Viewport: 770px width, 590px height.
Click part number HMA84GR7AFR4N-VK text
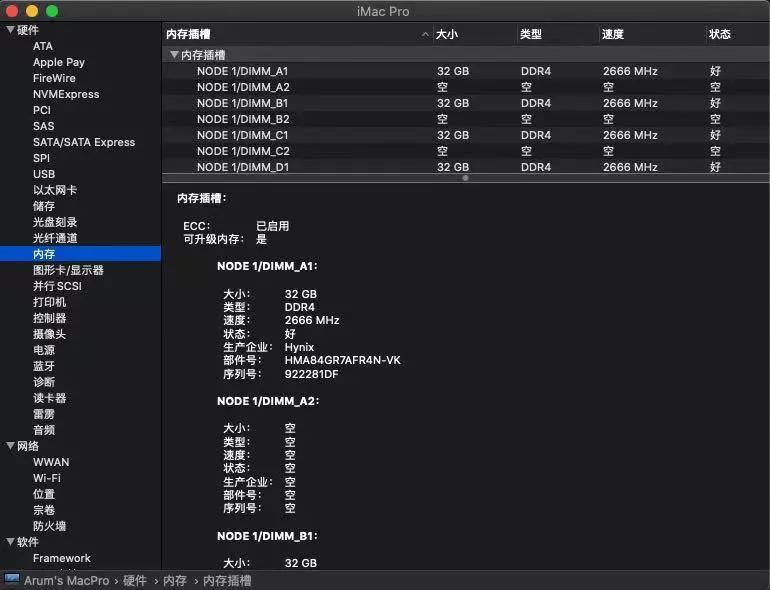[x=343, y=360]
